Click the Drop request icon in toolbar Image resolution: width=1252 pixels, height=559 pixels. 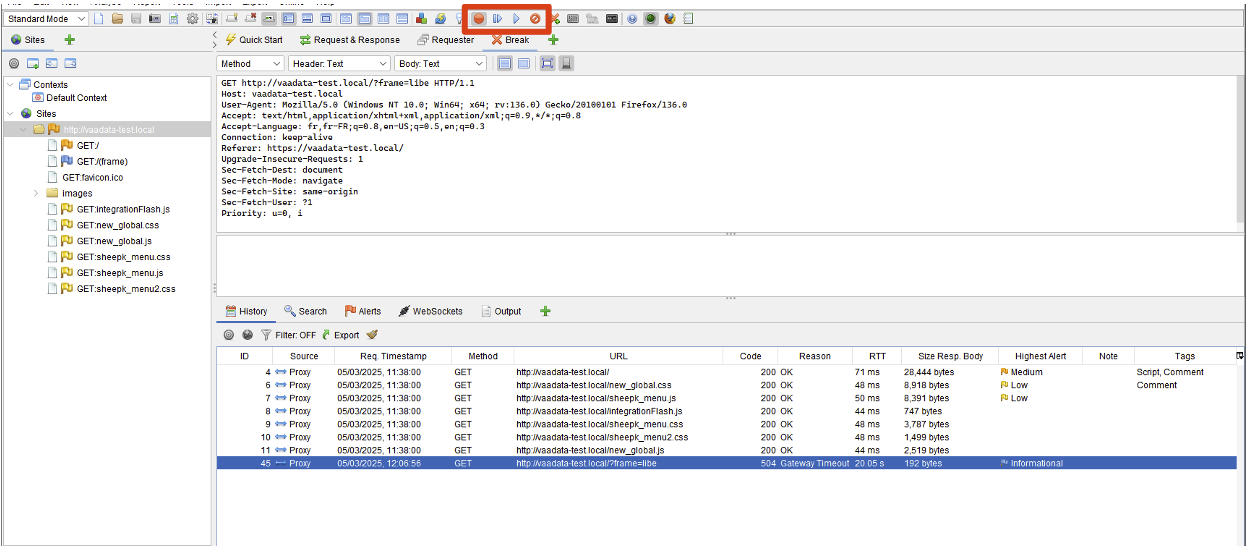[x=535, y=19]
